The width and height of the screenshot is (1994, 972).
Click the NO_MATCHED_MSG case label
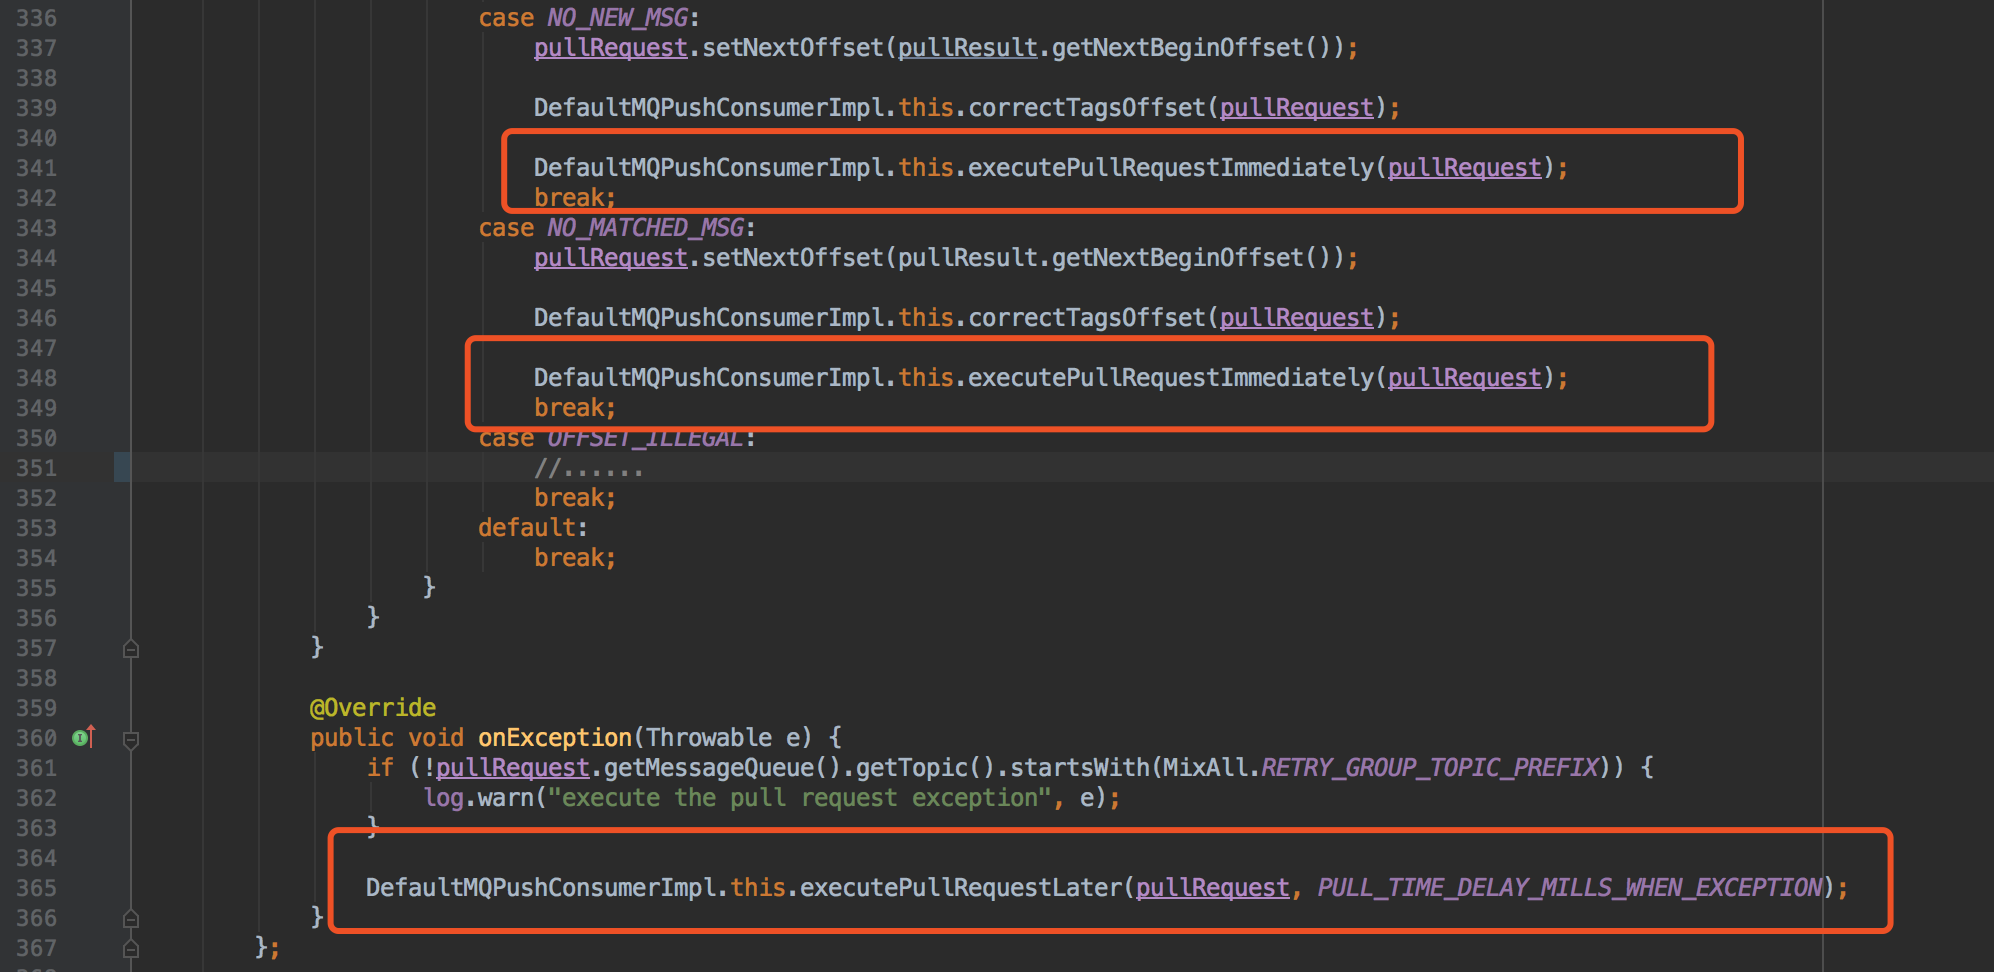point(645,228)
